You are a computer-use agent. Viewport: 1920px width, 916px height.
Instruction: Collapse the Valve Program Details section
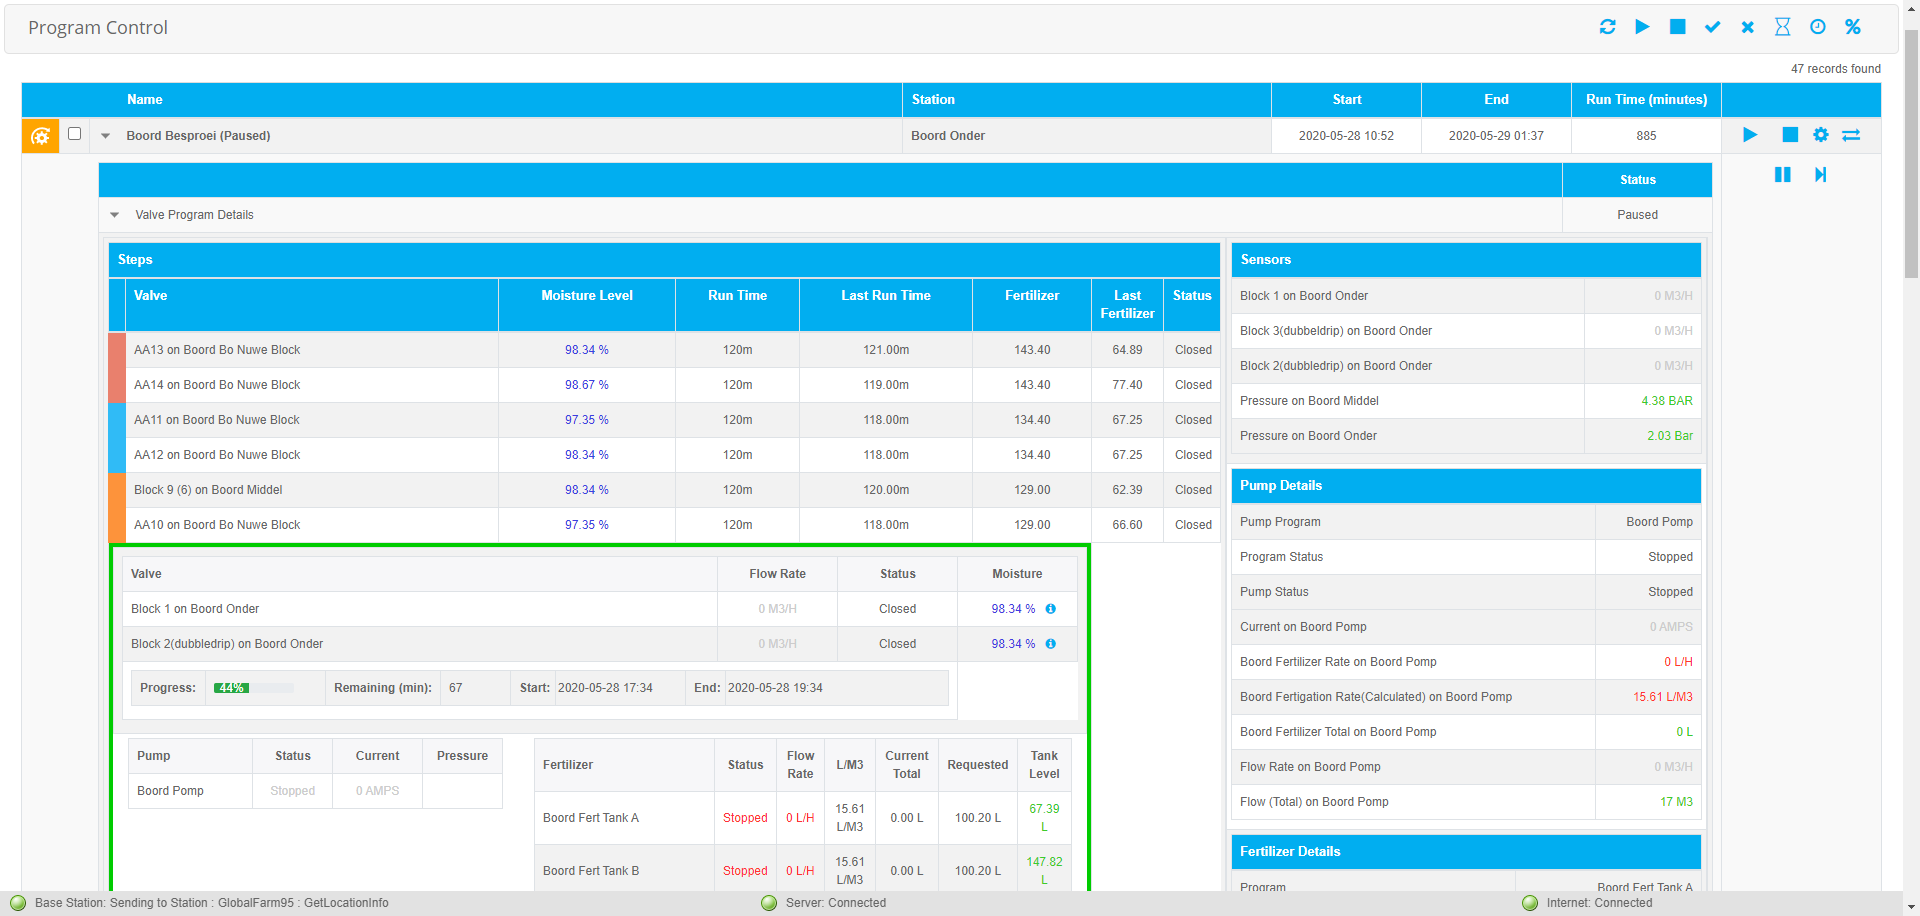point(115,215)
